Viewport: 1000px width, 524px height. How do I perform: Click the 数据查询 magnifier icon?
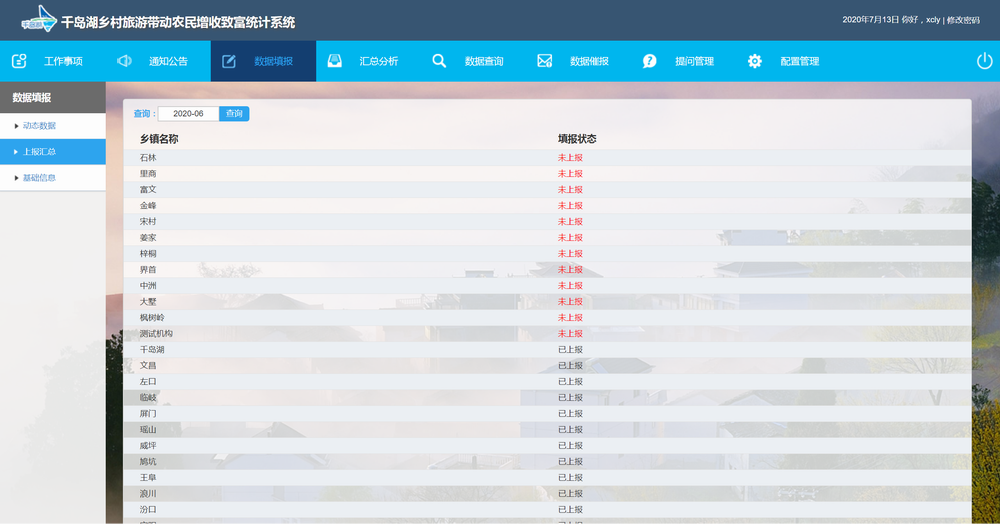click(439, 61)
